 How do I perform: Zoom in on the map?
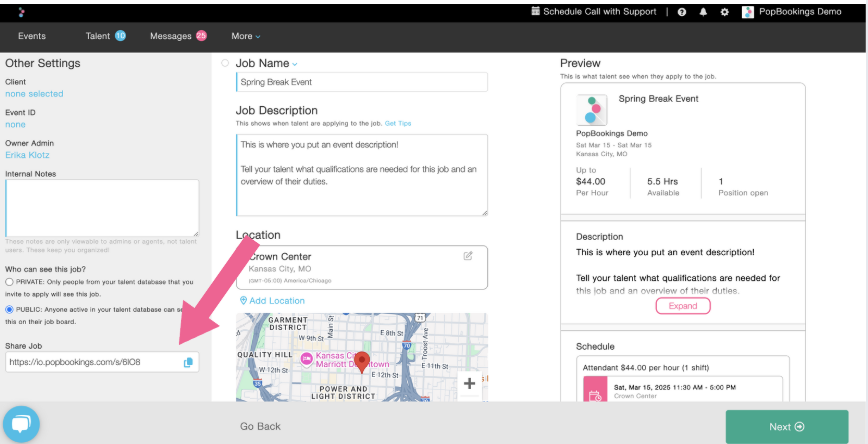(469, 384)
